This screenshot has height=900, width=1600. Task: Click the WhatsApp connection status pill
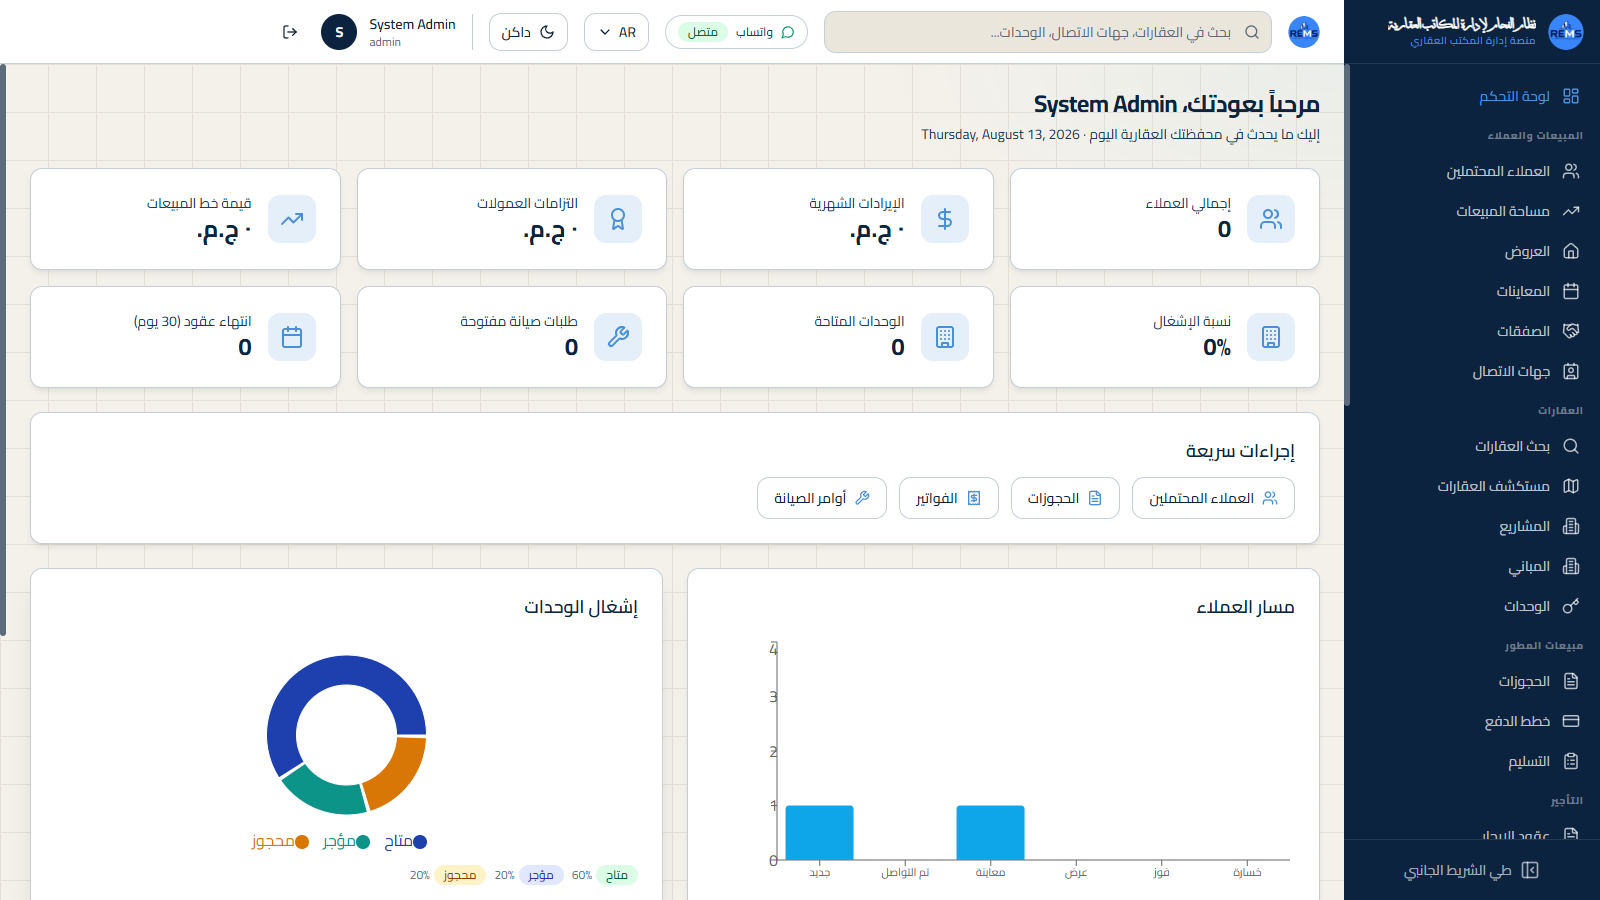click(x=736, y=32)
